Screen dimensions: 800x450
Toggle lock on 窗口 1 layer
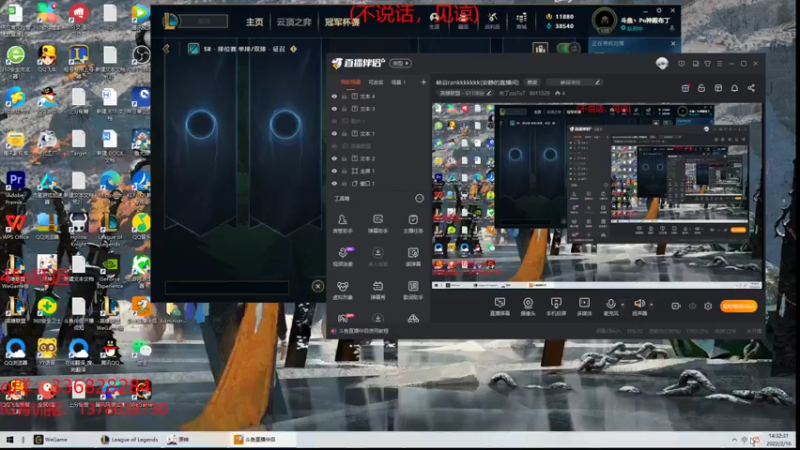tap(344, 183)
